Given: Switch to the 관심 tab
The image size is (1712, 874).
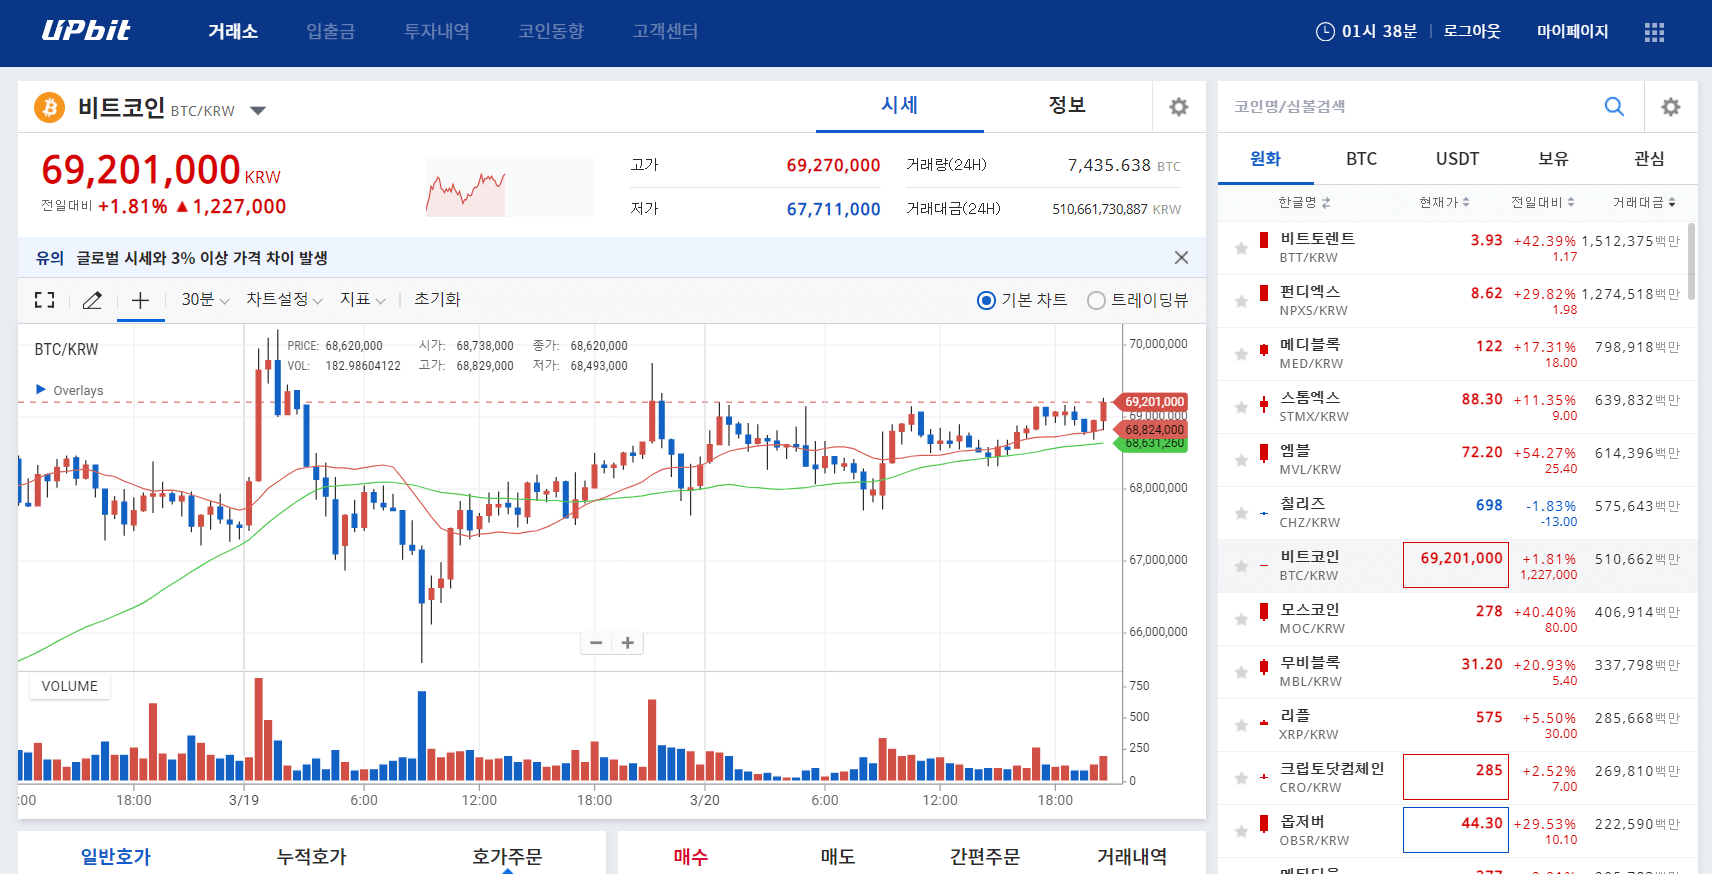Looking at the screenshot, I should point(1649,159).
